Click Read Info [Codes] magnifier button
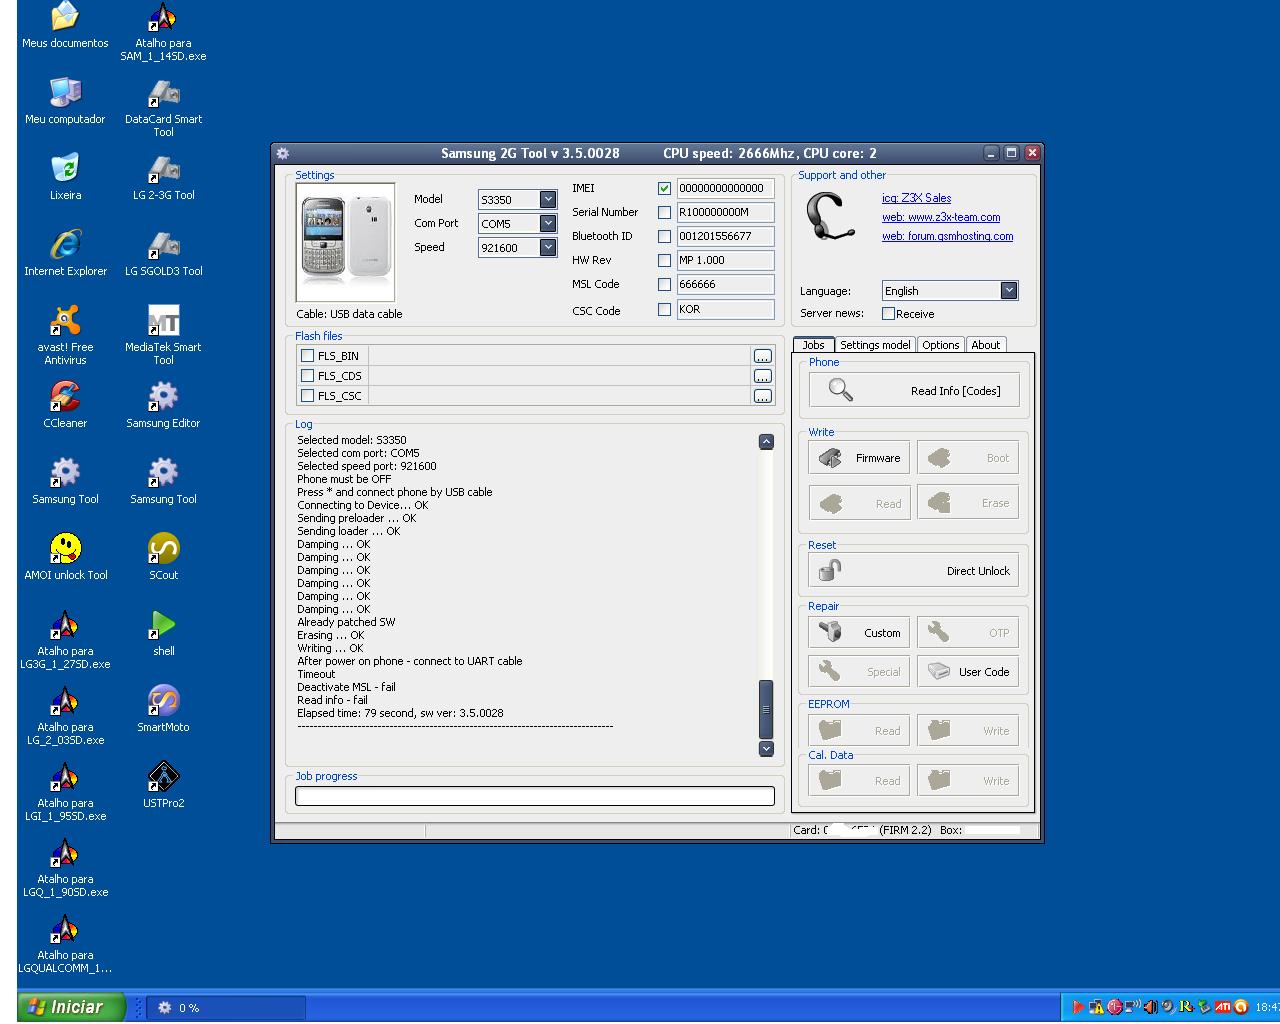This screenshot has height=1024, width=1280. click(x=914, y=390)
